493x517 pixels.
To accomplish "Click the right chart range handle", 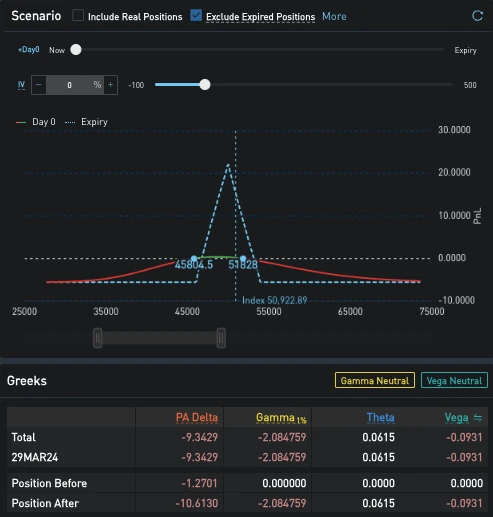I will 221,338.
